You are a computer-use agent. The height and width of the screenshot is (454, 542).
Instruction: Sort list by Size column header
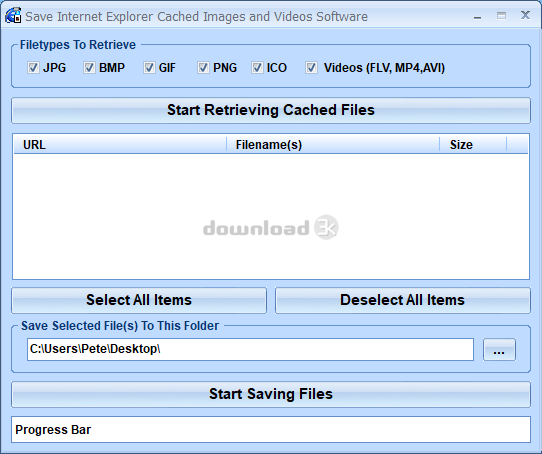pyautogui.click(x=473, y=145)
